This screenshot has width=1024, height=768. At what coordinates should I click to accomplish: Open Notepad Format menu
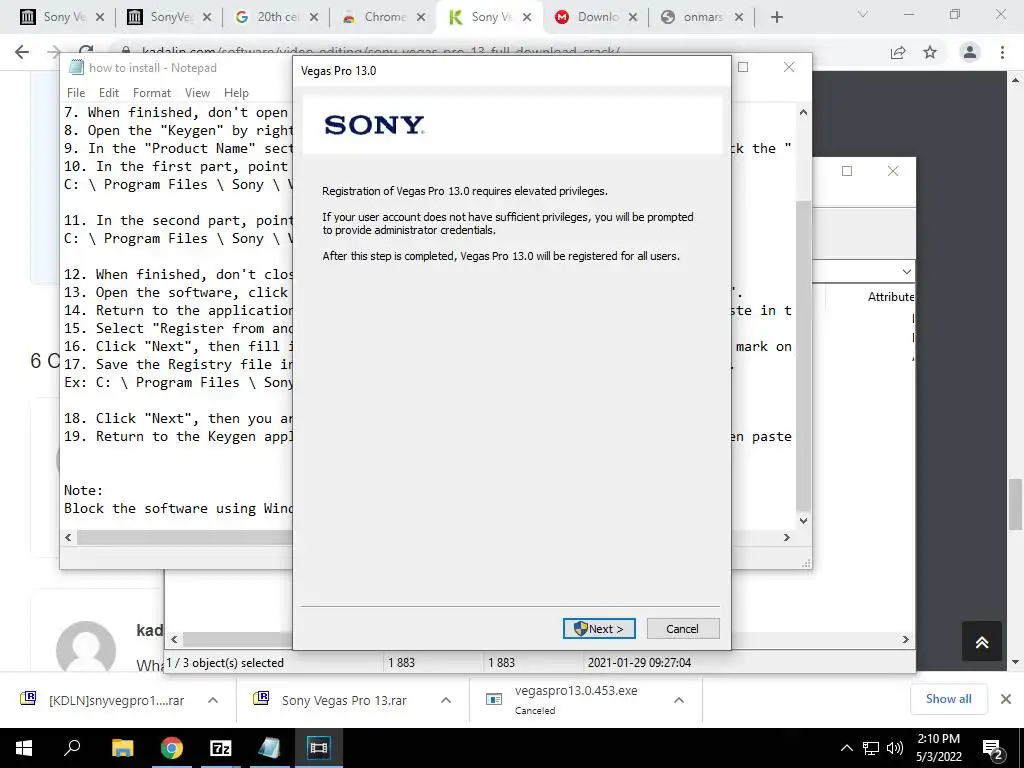pyautogui.click(x=152, y=93)
